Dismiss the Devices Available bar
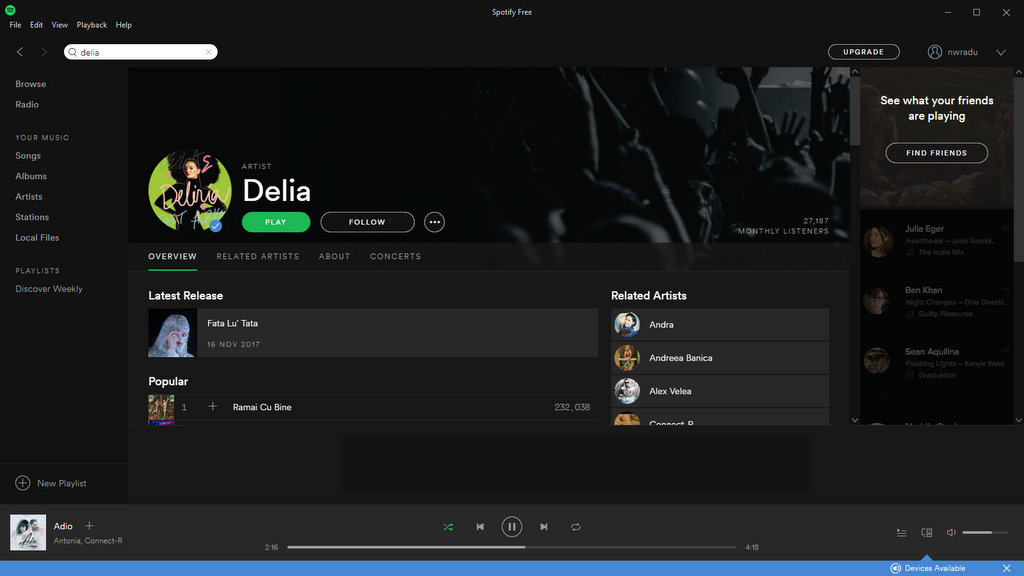The width and height of the screenshot is (1024, 576). pos(1006,568)
